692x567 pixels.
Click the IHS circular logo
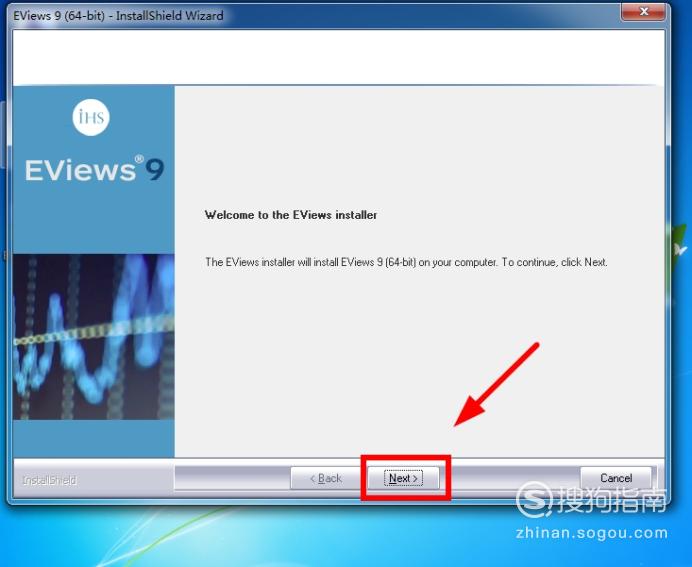click(x=91, y=117)
